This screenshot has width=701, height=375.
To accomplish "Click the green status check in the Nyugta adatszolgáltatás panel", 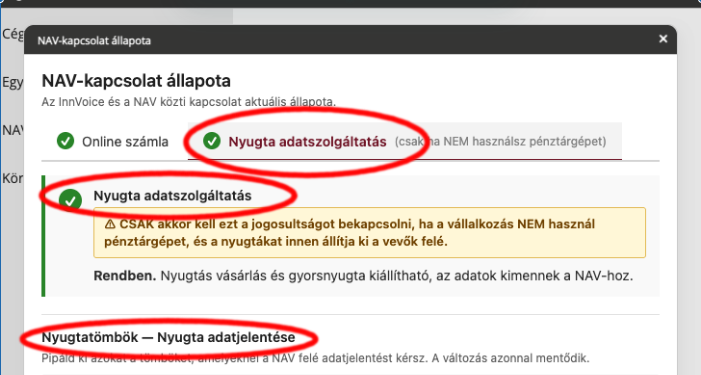I will [70, 199].
